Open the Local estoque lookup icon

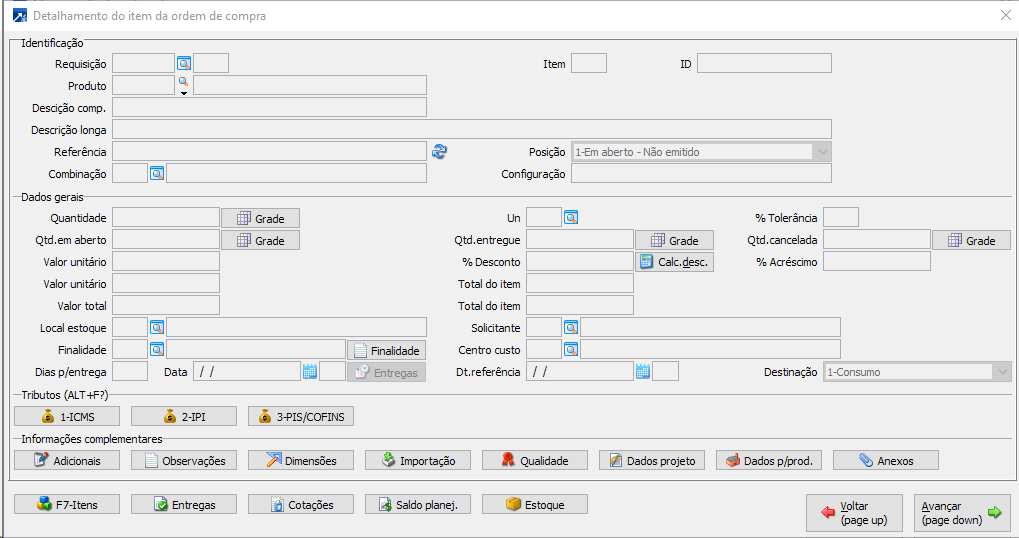pos(157,328)
